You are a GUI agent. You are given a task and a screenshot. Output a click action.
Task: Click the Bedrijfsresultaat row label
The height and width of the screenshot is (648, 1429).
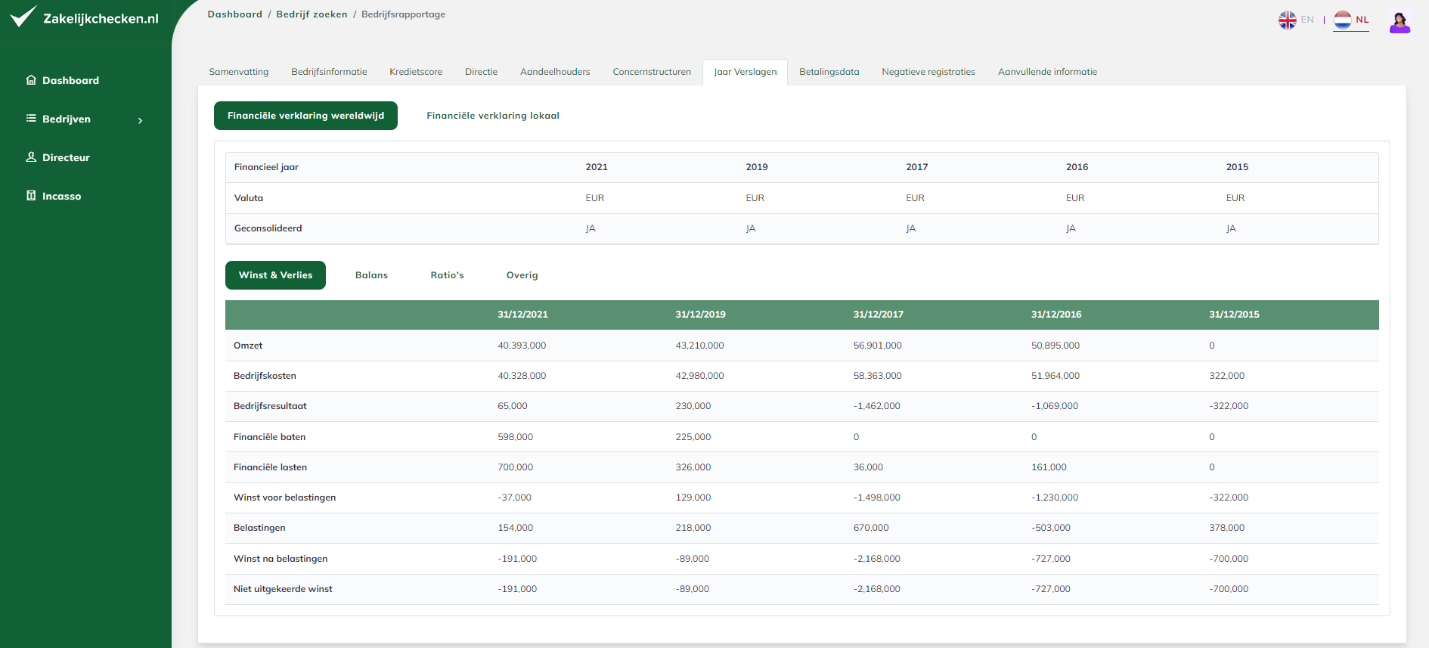[270, 406]
